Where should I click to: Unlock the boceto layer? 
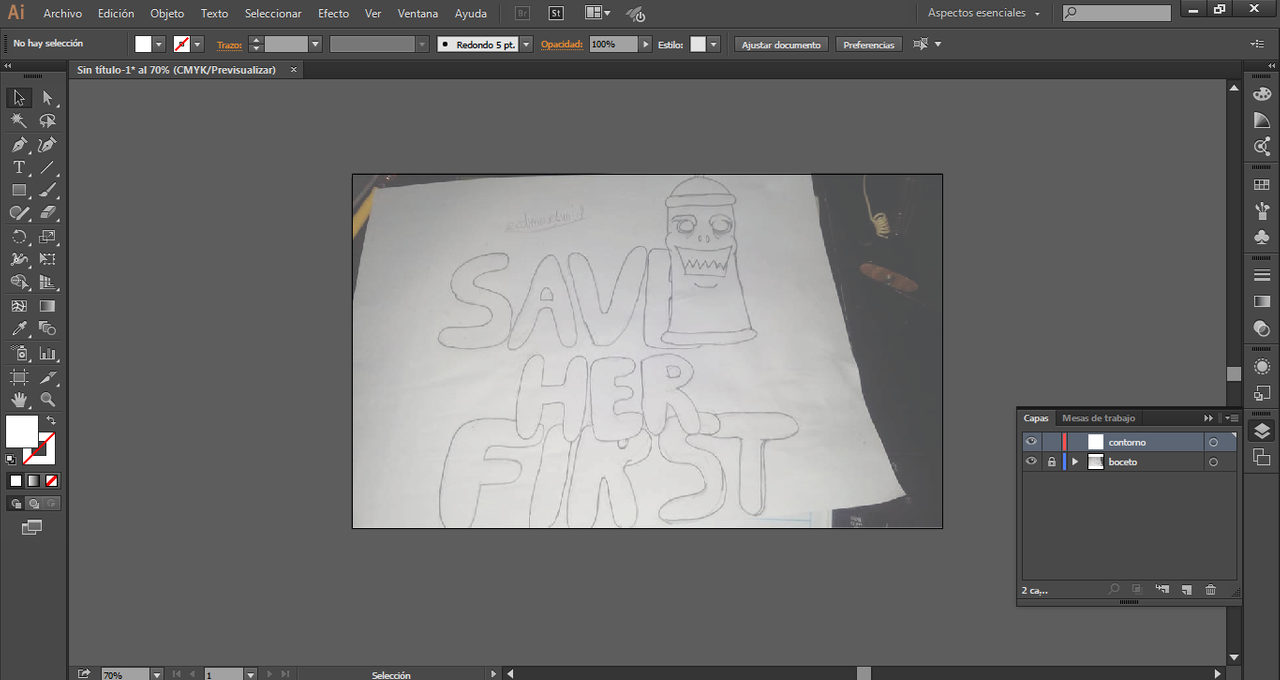1051,462
